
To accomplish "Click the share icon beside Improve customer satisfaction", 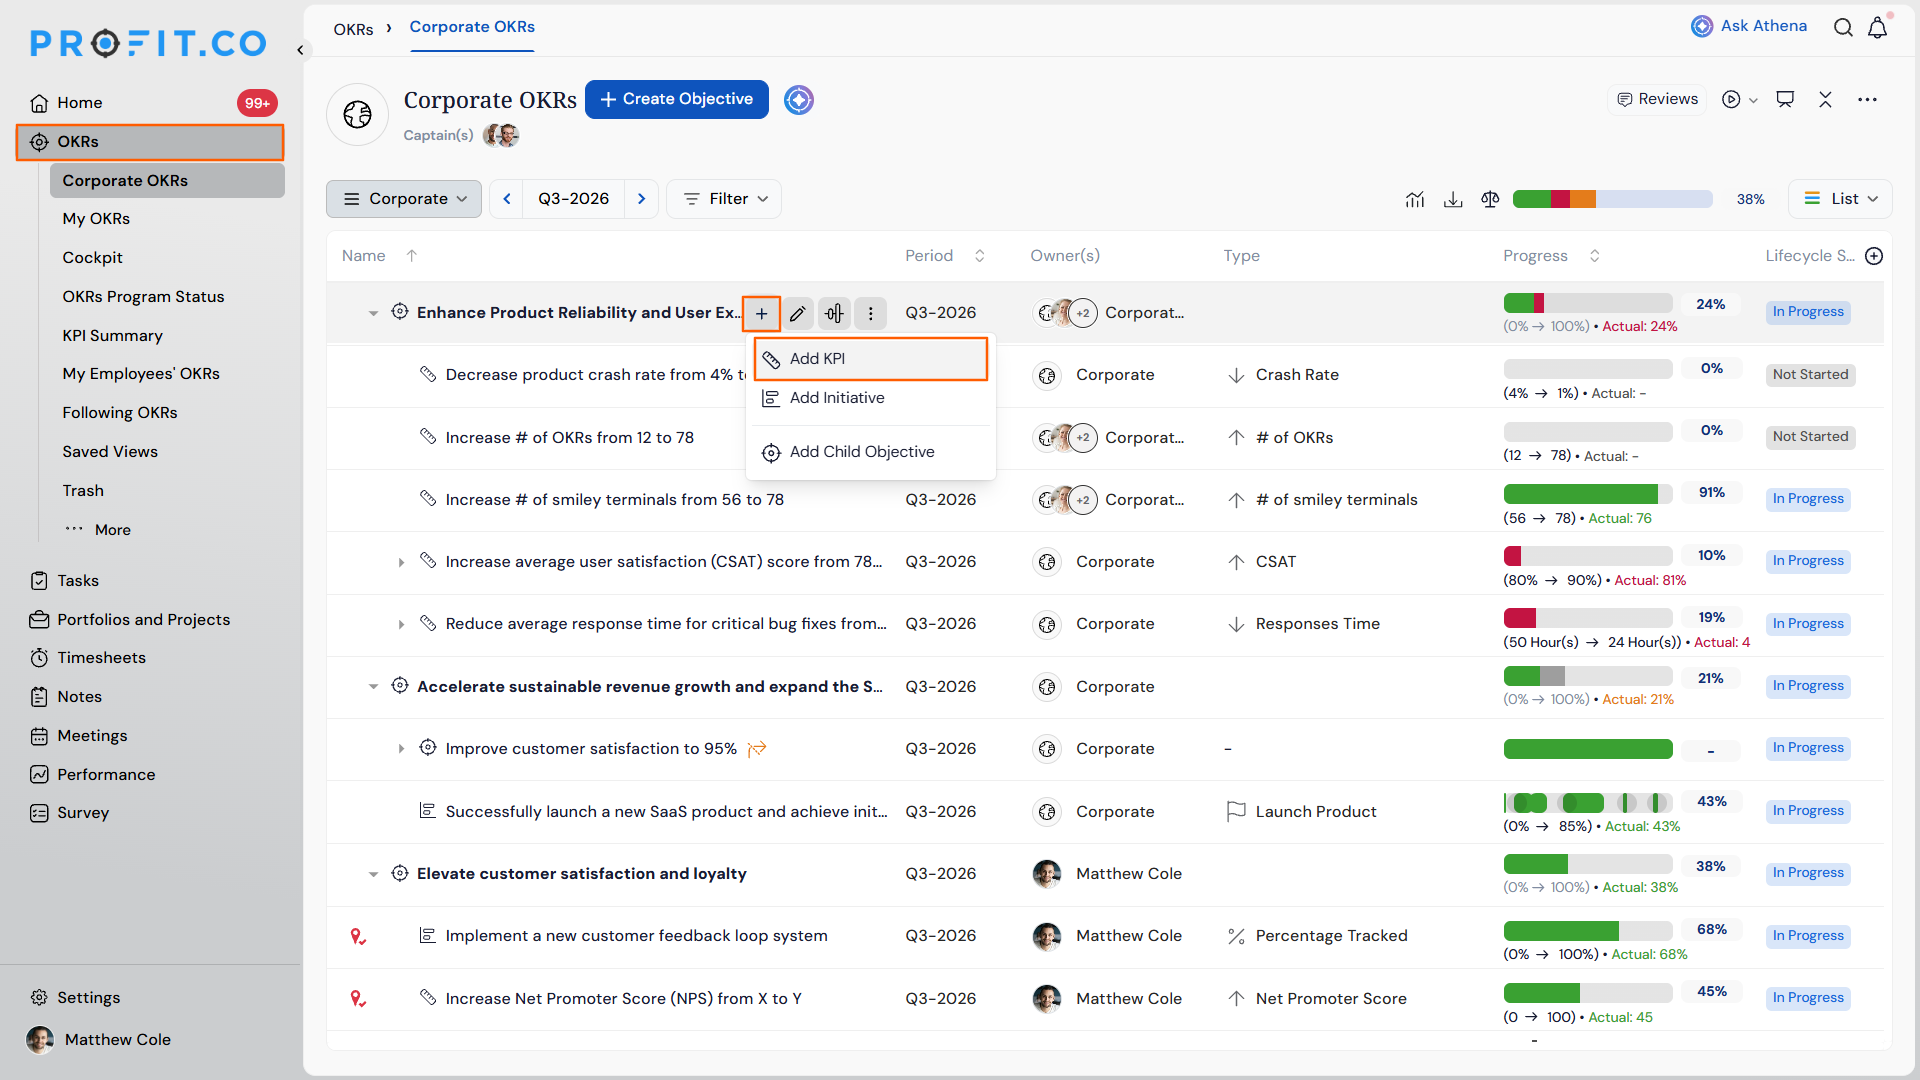I will (757, 749).
